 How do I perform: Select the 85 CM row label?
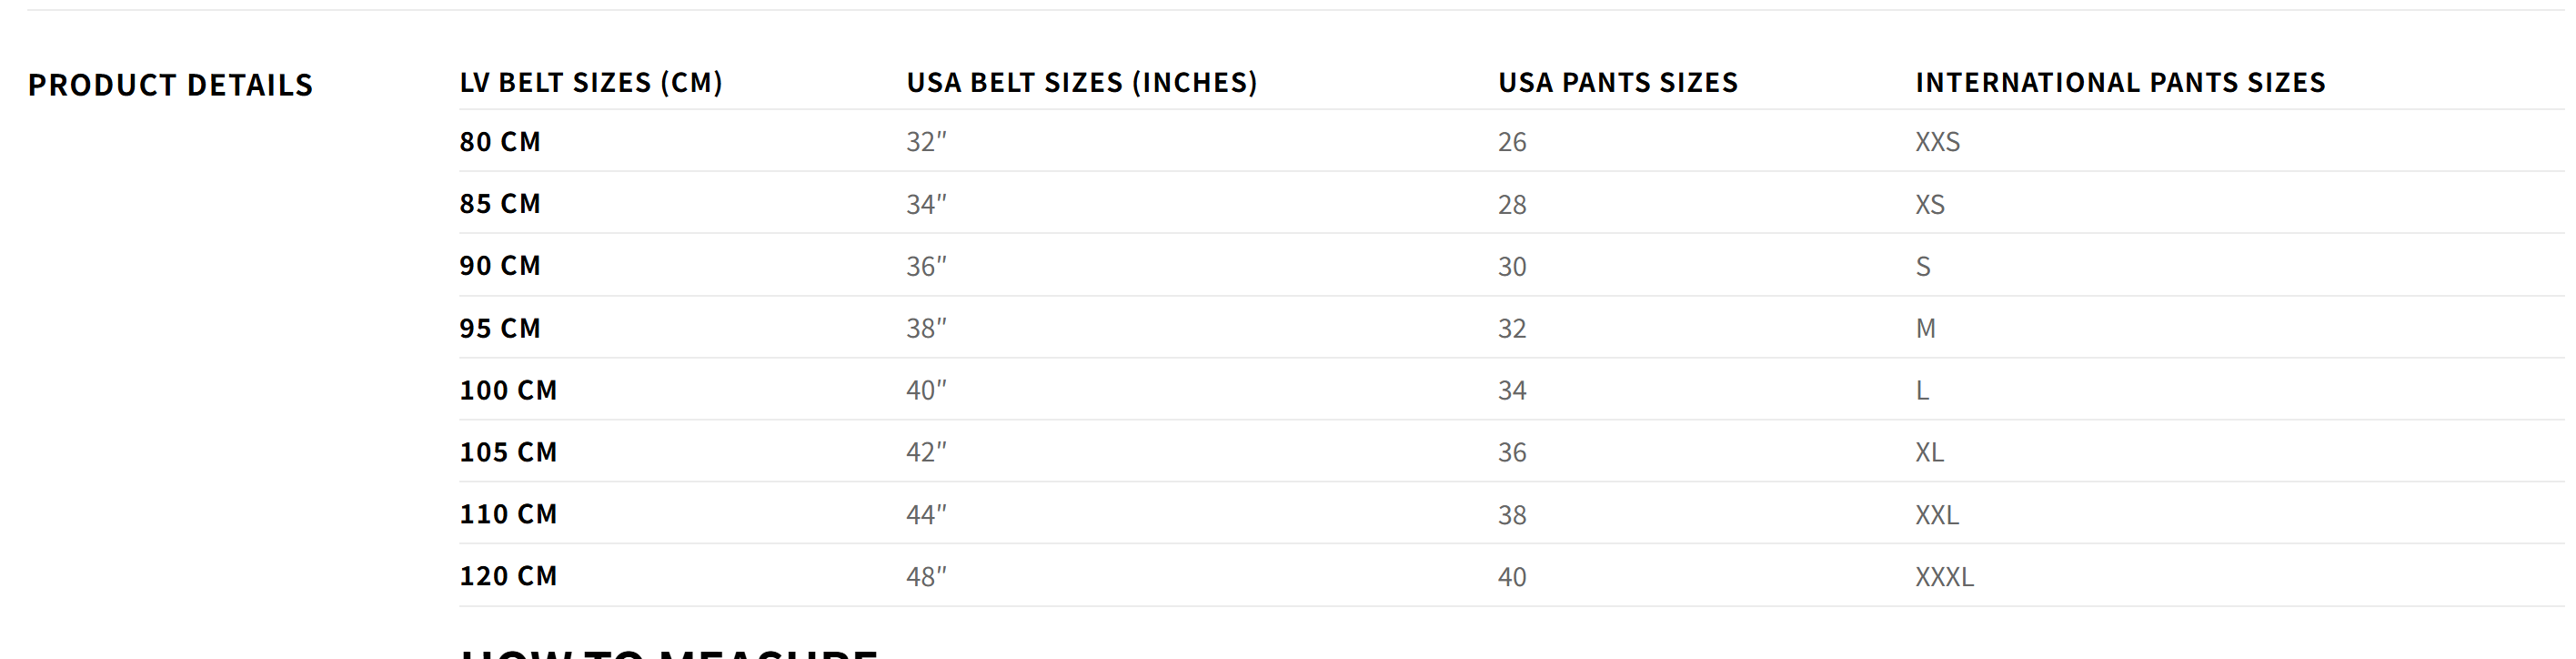499,204
